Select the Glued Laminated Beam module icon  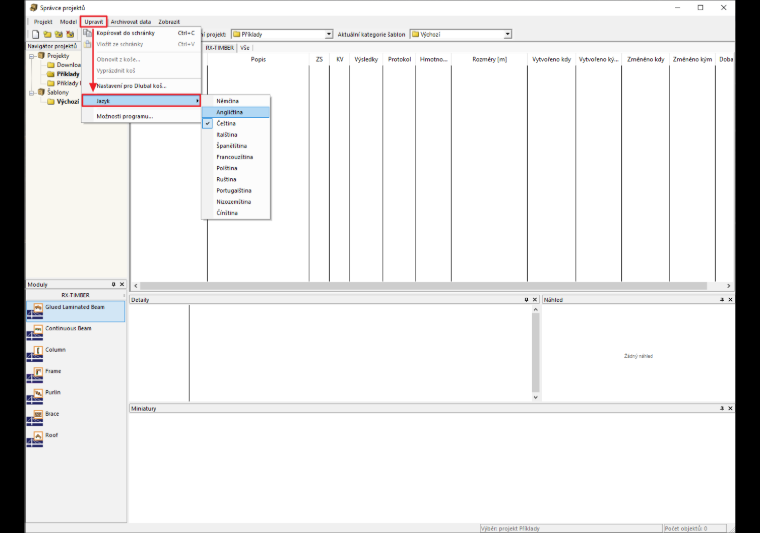pyautogui.click(x=35, y=311)
